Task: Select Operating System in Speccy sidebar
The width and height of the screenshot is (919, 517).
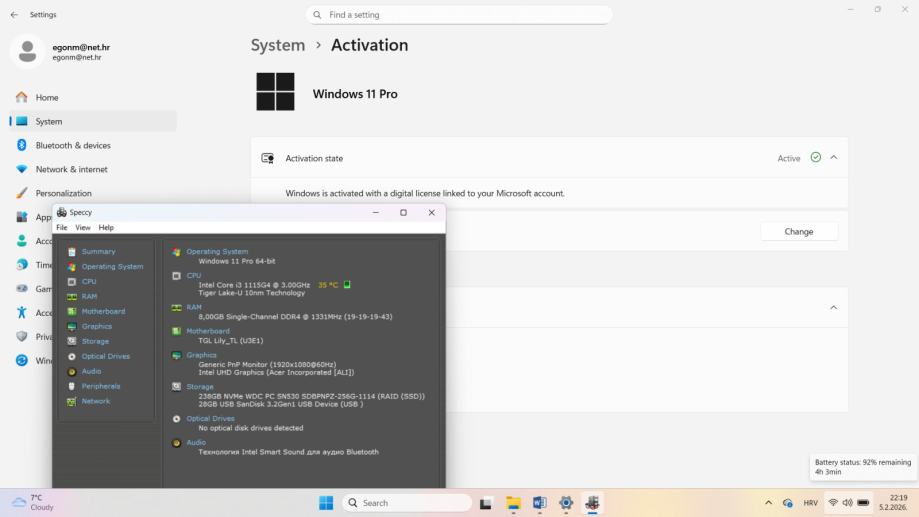Action: point(112,266)
